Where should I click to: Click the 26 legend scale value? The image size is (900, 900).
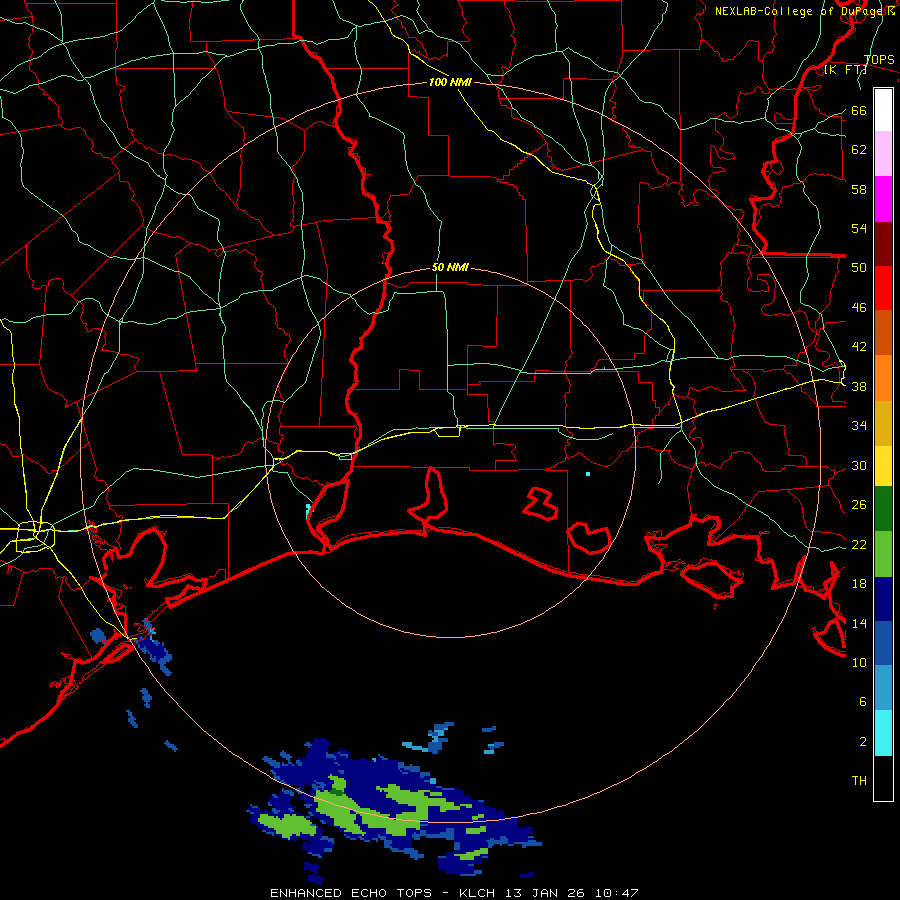[859, 505]
